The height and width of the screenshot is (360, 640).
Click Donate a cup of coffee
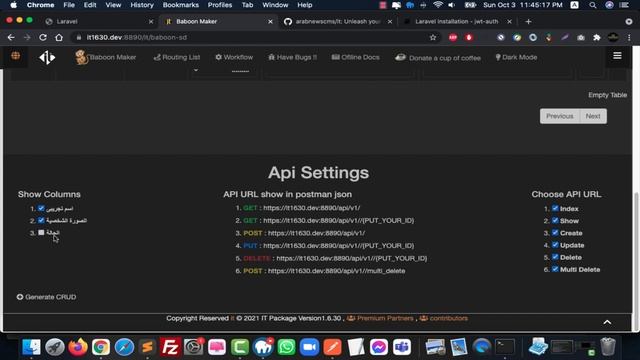pos(438,58)
